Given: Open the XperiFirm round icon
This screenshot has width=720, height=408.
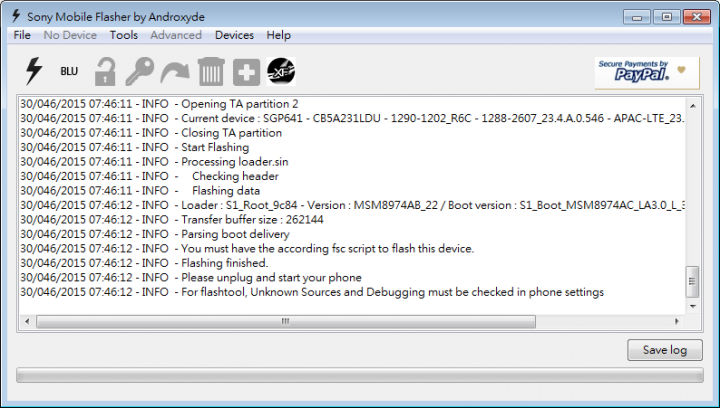Looking at the screenshot, I should [281, 72].
